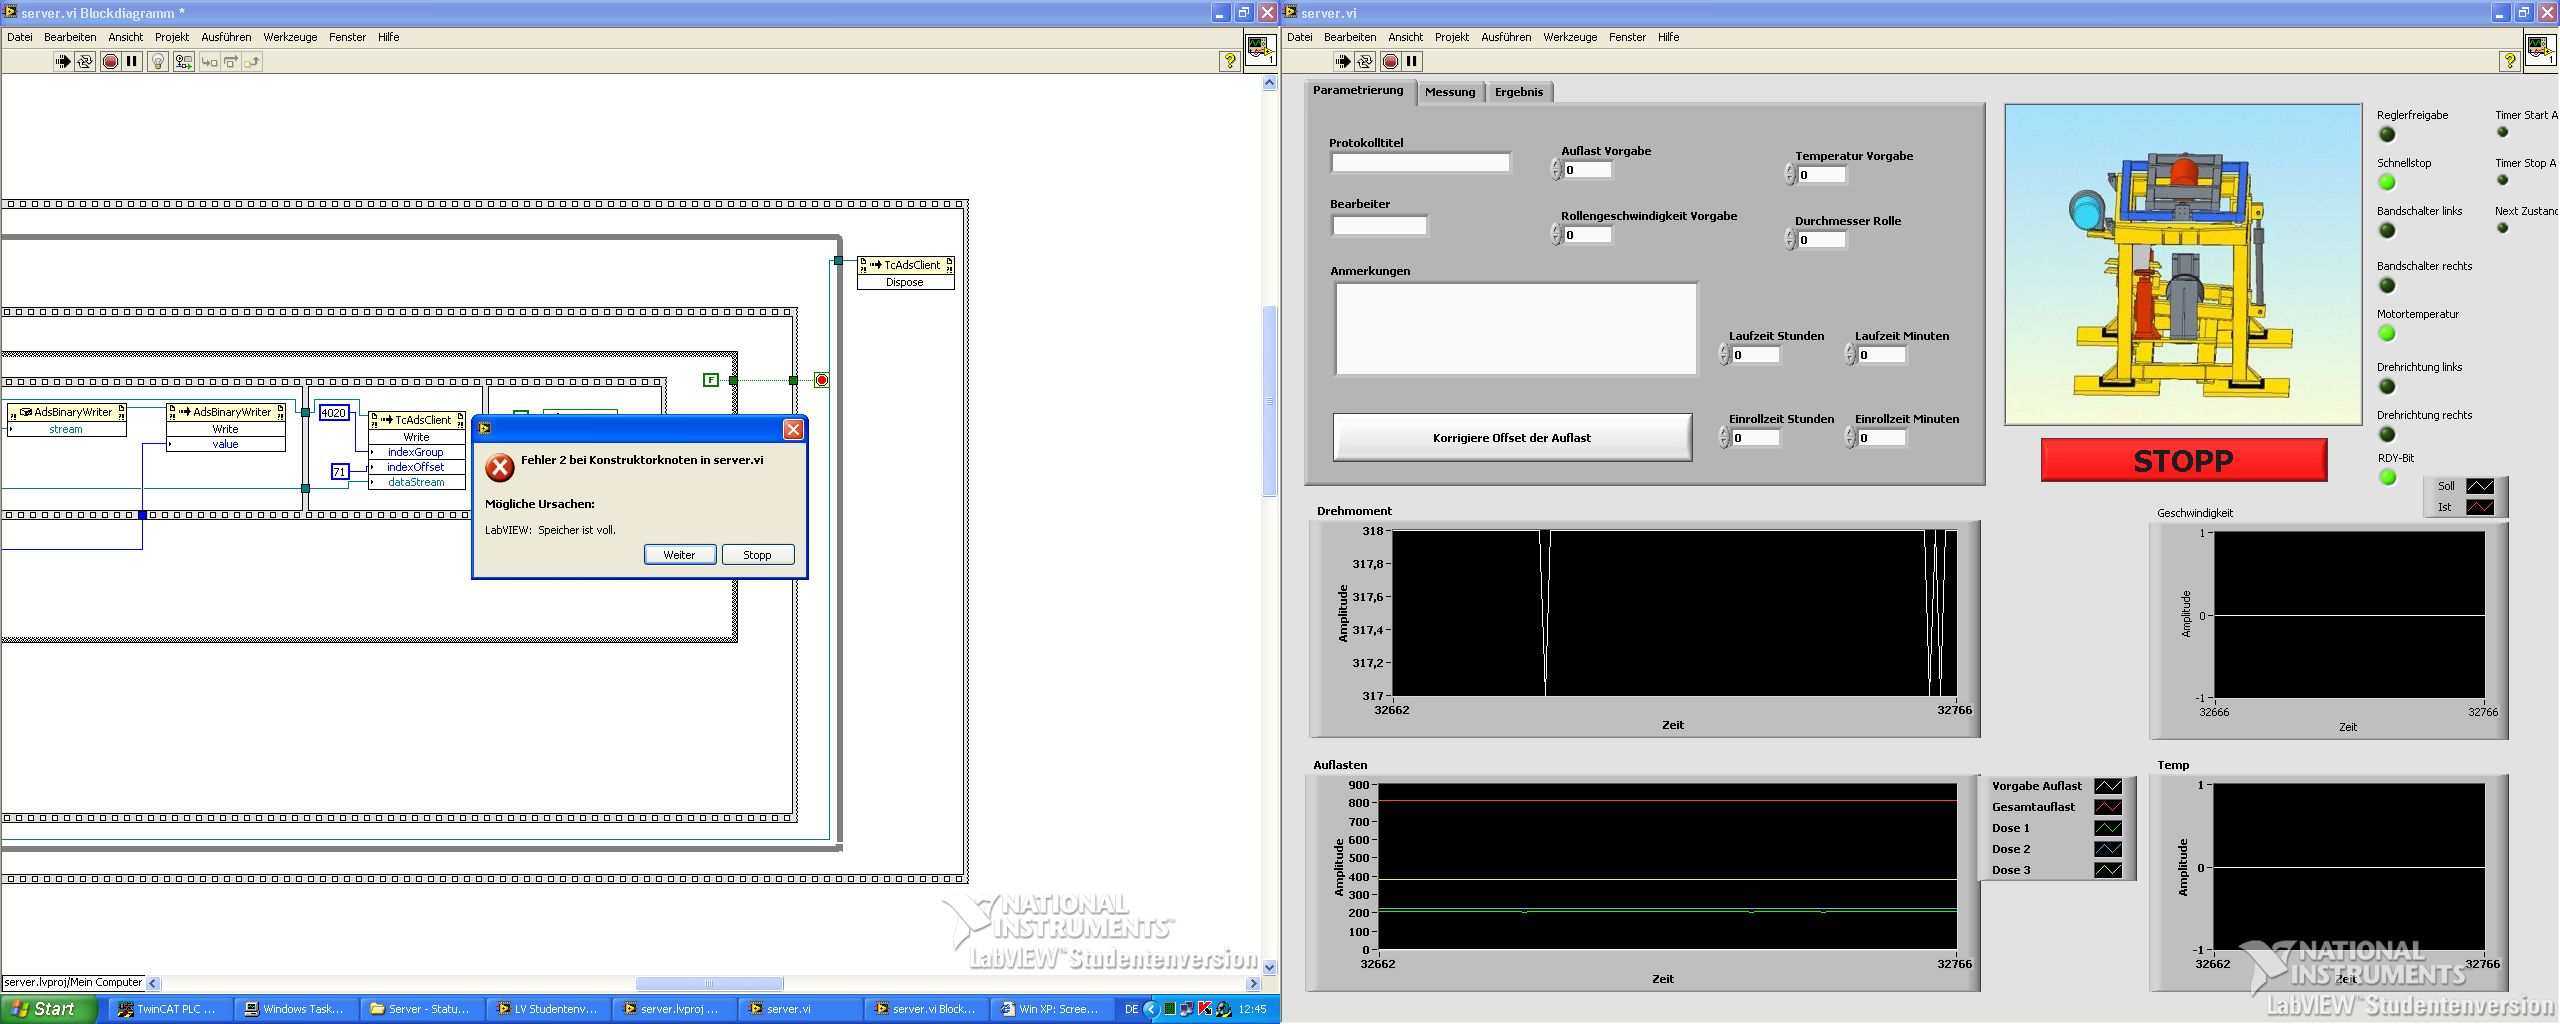Viewport: 2560px width, 1024px height.
Task: Click the Dose 3 plot legend swatch
Action: point(2108,870)
